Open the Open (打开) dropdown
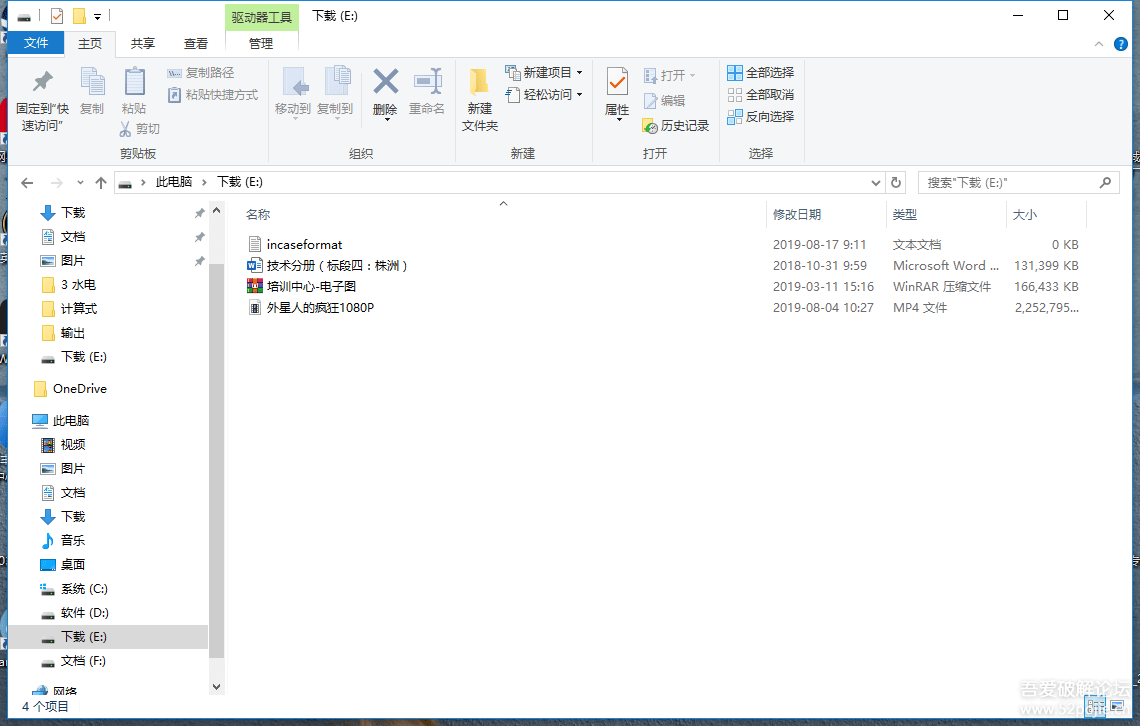This screenshot has height=726, width=1140. point(670,76)
